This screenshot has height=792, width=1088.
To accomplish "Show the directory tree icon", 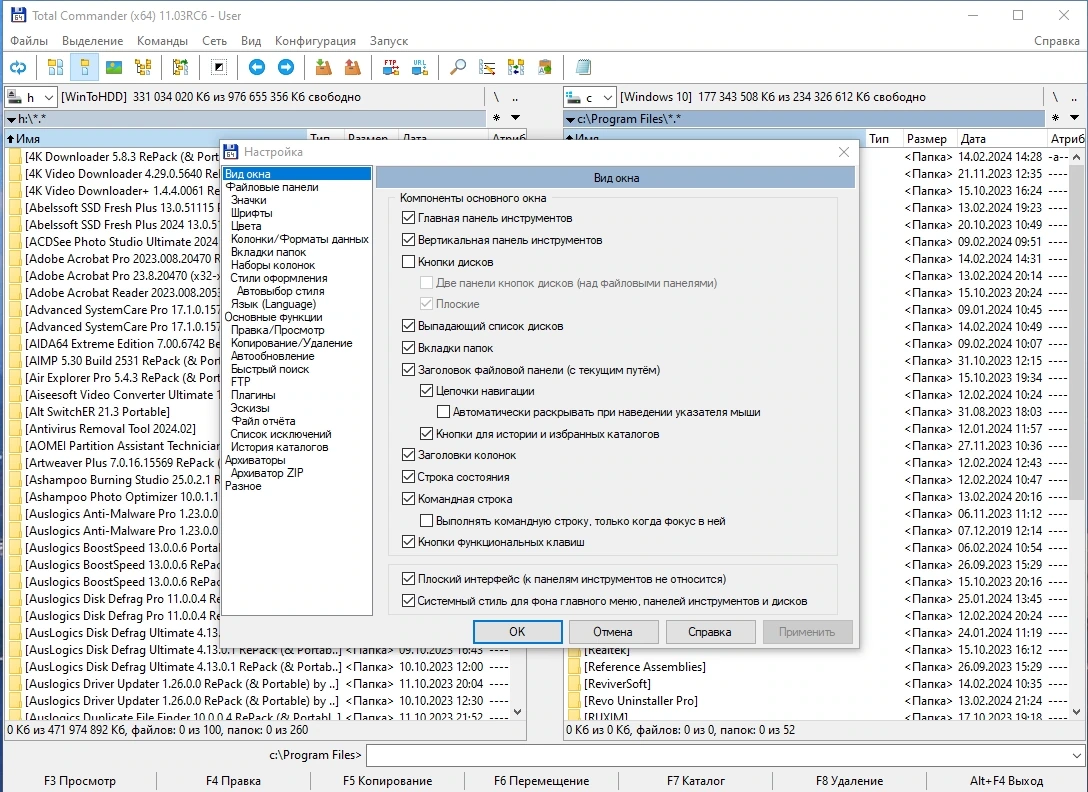I will [143, 67].
